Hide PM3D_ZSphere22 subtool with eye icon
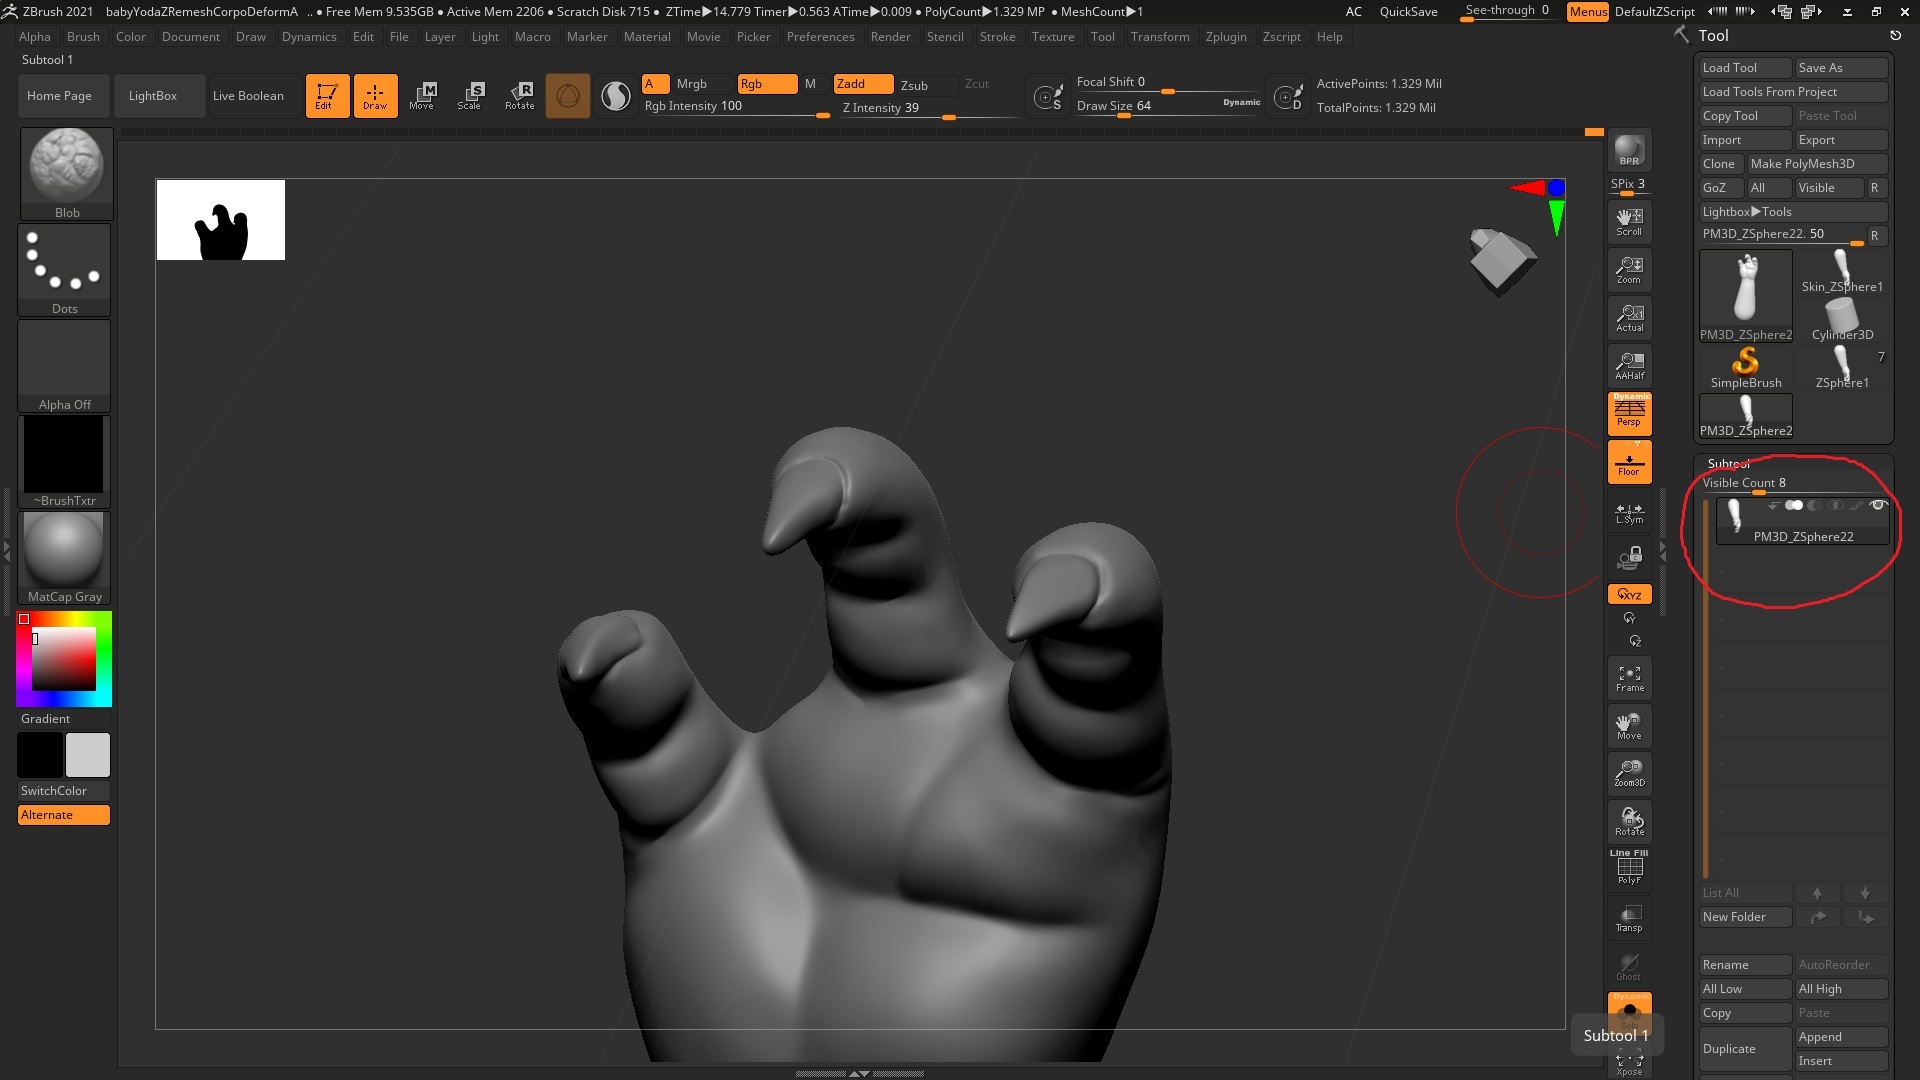1920x1080 pixels. click(1877, 506)
